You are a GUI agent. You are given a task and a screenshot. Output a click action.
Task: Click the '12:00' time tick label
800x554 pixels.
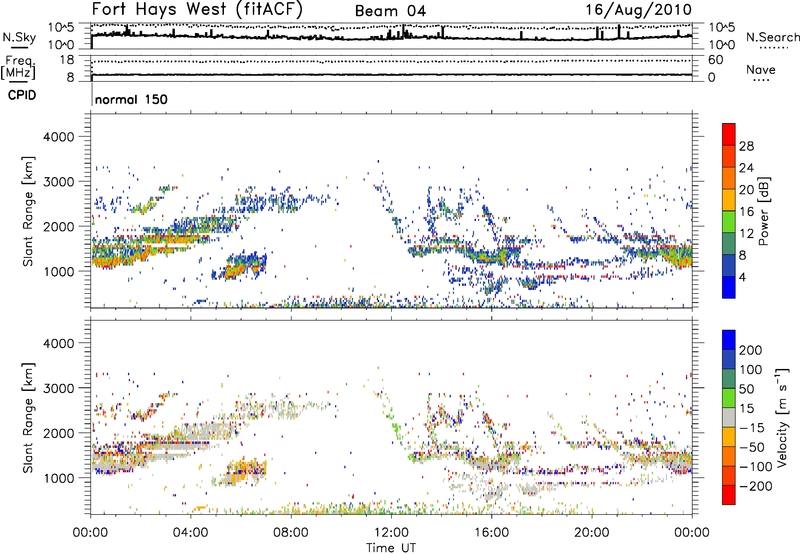point(391,533)
